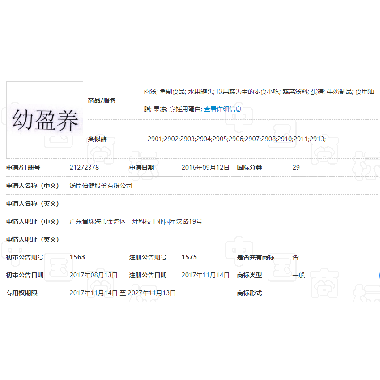This screenshot has height=380, width=380.
Task: Click the 商标形式 label
Action: tap(249, 293)
